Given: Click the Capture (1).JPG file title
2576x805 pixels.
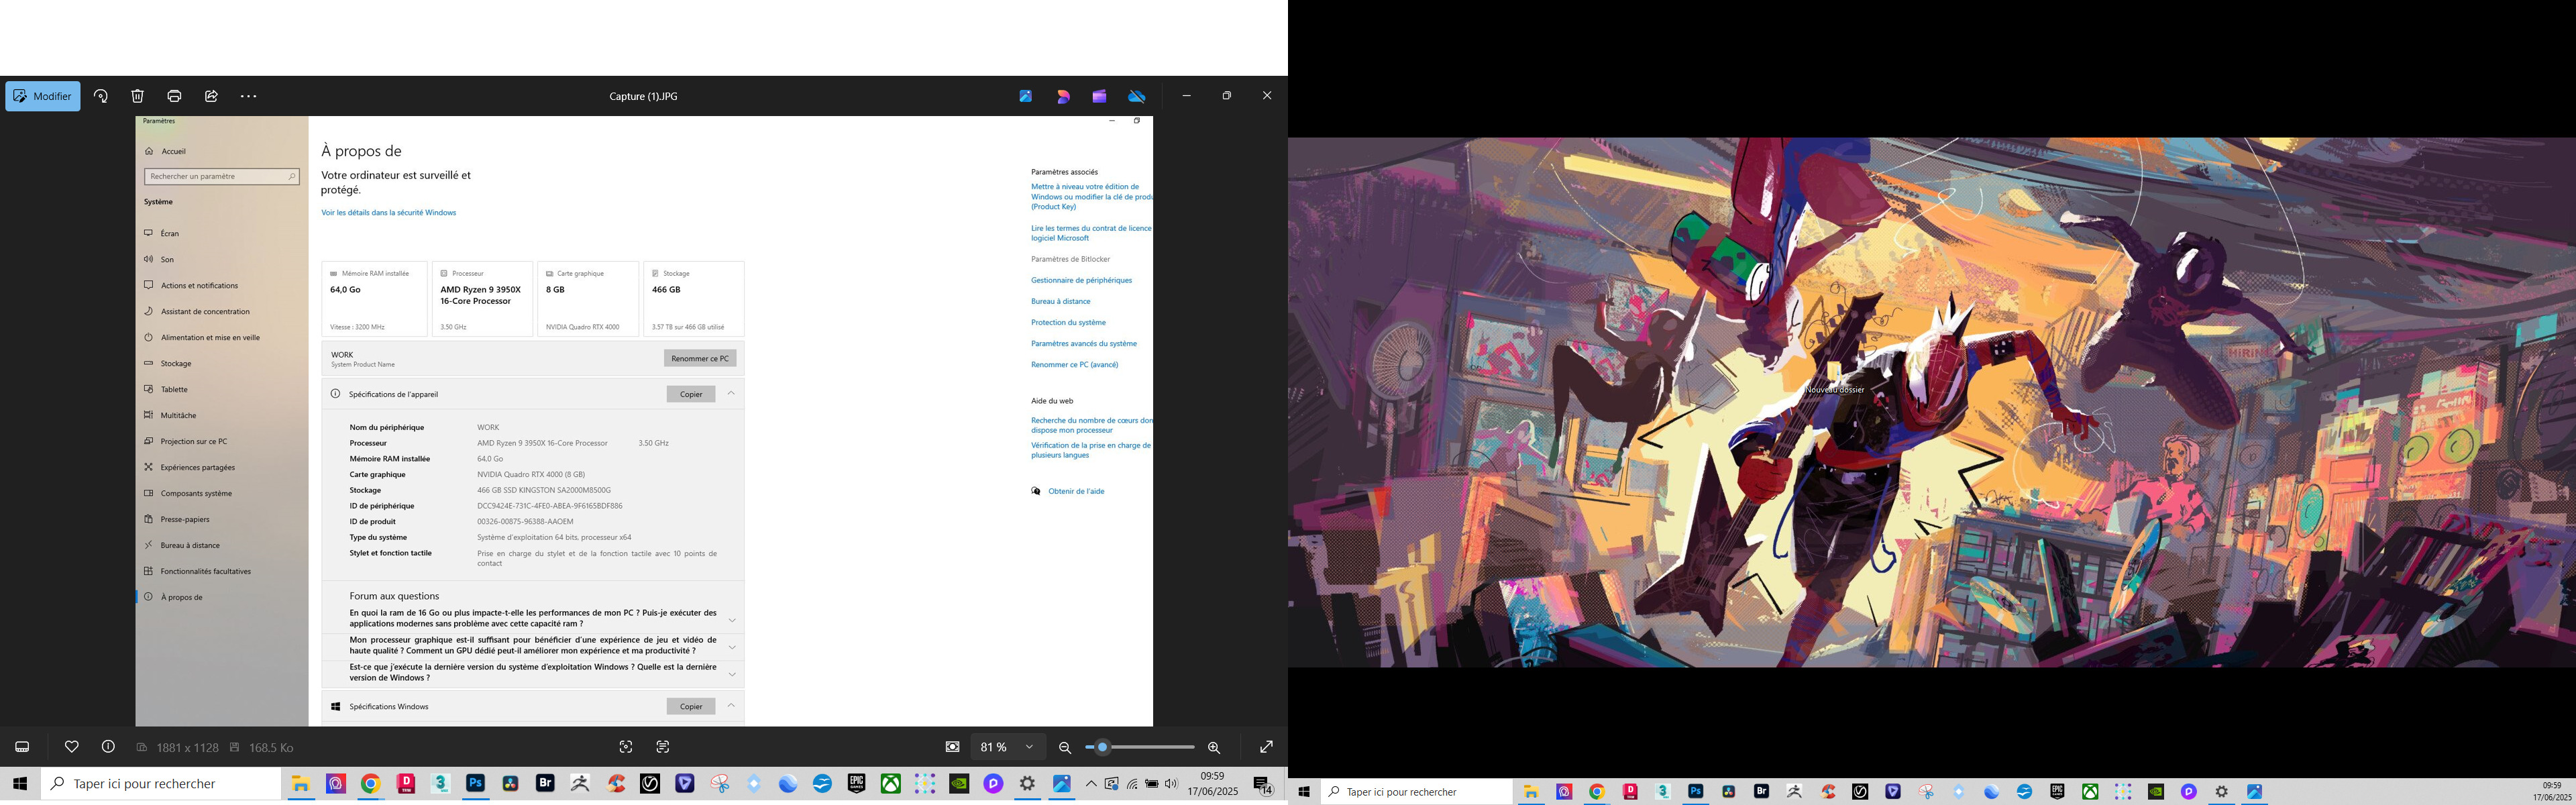Looking at the screenshot, I should click(x=643, y=97).
